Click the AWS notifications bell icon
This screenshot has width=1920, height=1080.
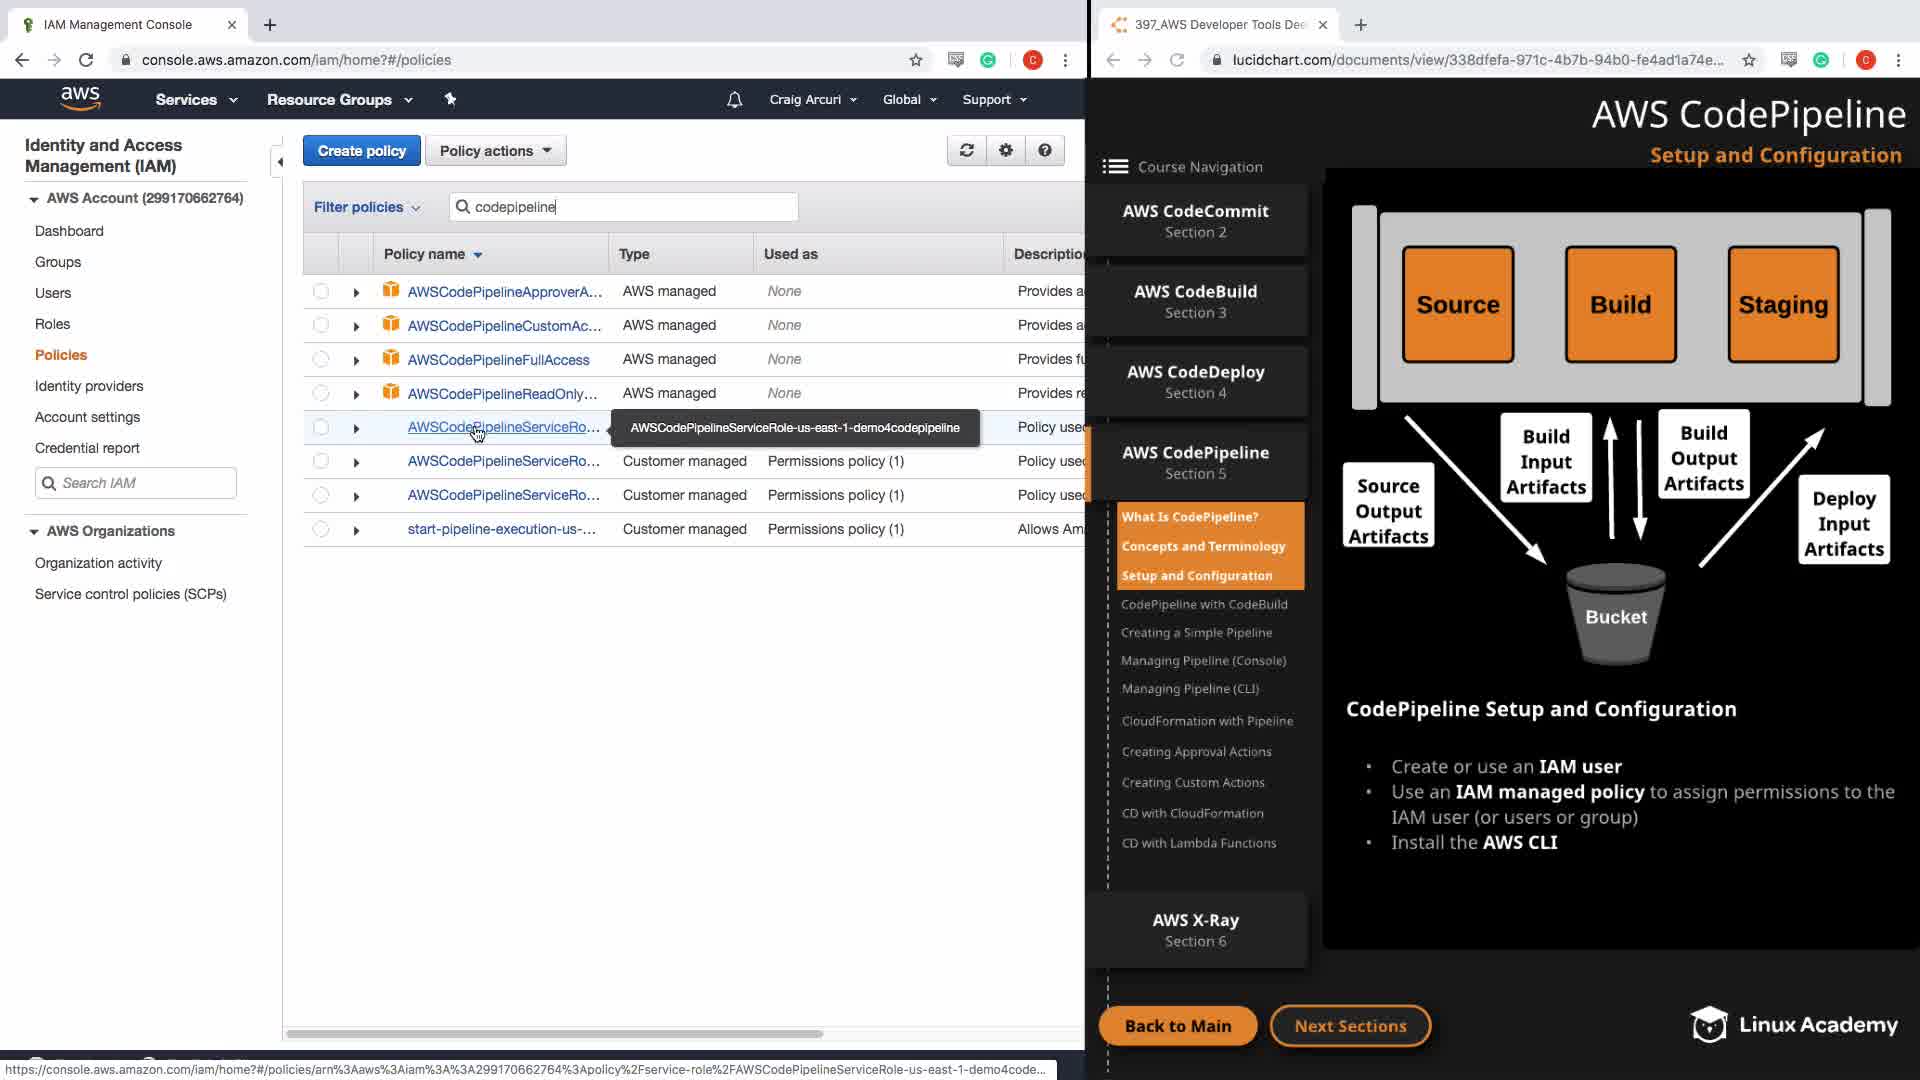click(x=734, y=100)
